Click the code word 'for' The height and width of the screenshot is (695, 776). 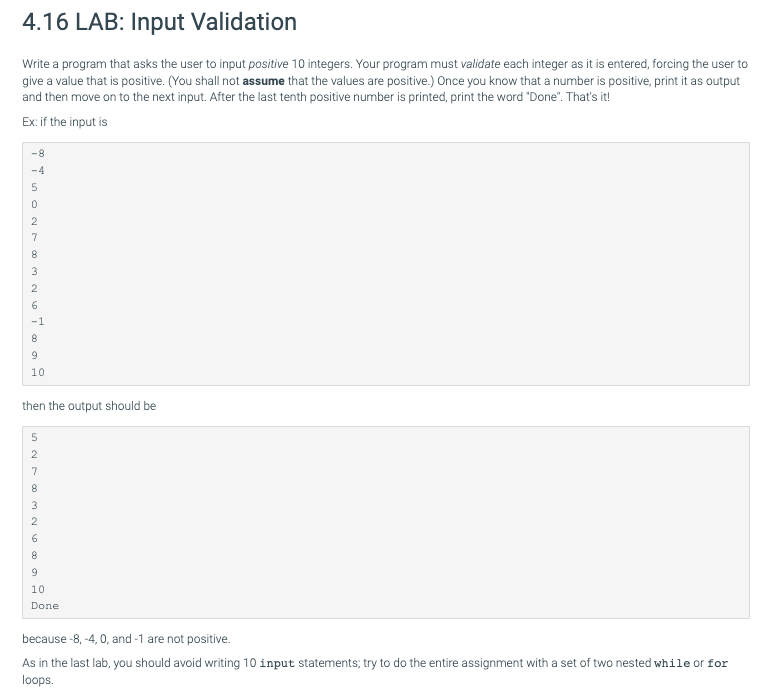tap(718, 663)
